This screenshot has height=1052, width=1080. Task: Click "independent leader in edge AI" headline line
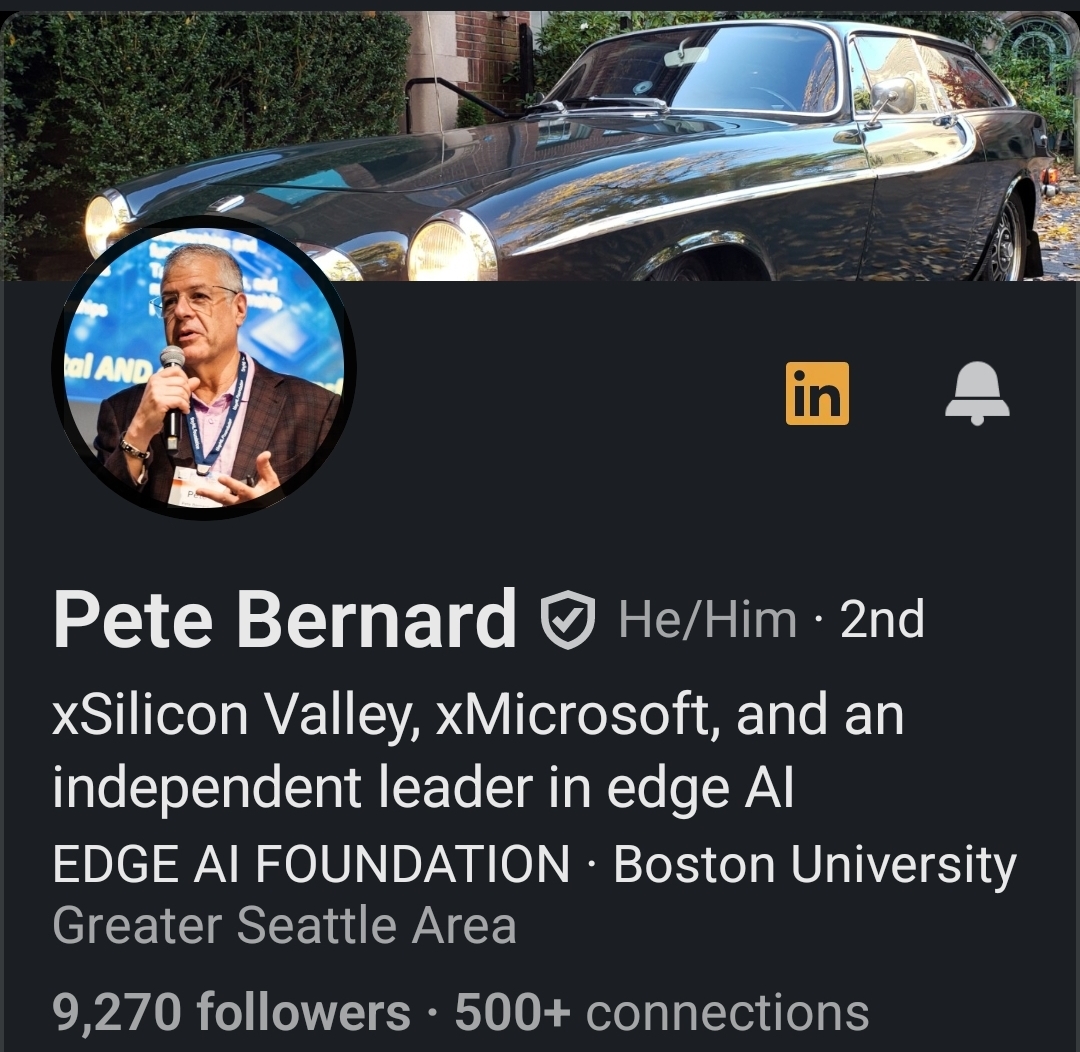[x=422, y=789]
